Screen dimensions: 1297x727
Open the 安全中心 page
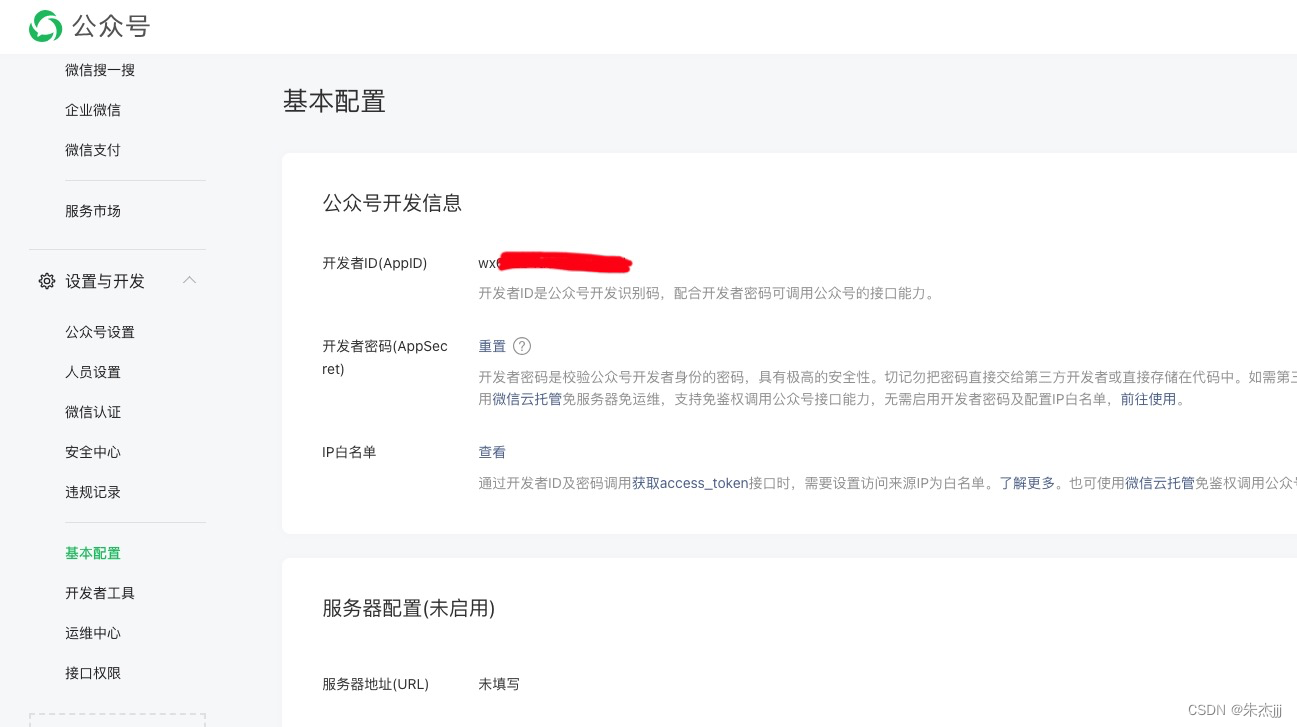click(x=93, y=452)
